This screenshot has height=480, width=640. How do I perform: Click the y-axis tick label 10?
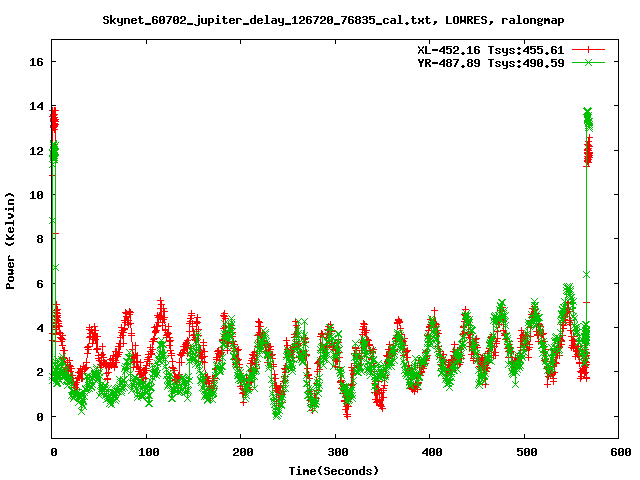pos(36,195)
